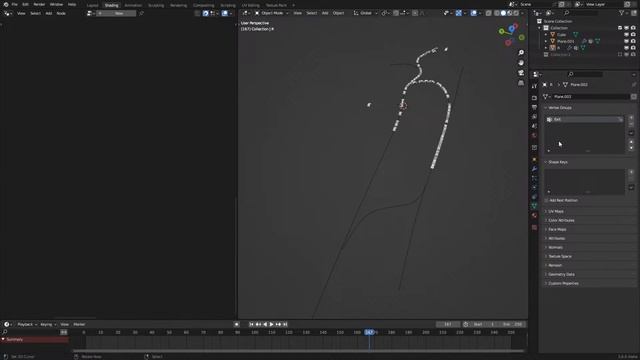This screenshot has height=360, width=640.
Task: Open the File menu
Action: [15, 4]
